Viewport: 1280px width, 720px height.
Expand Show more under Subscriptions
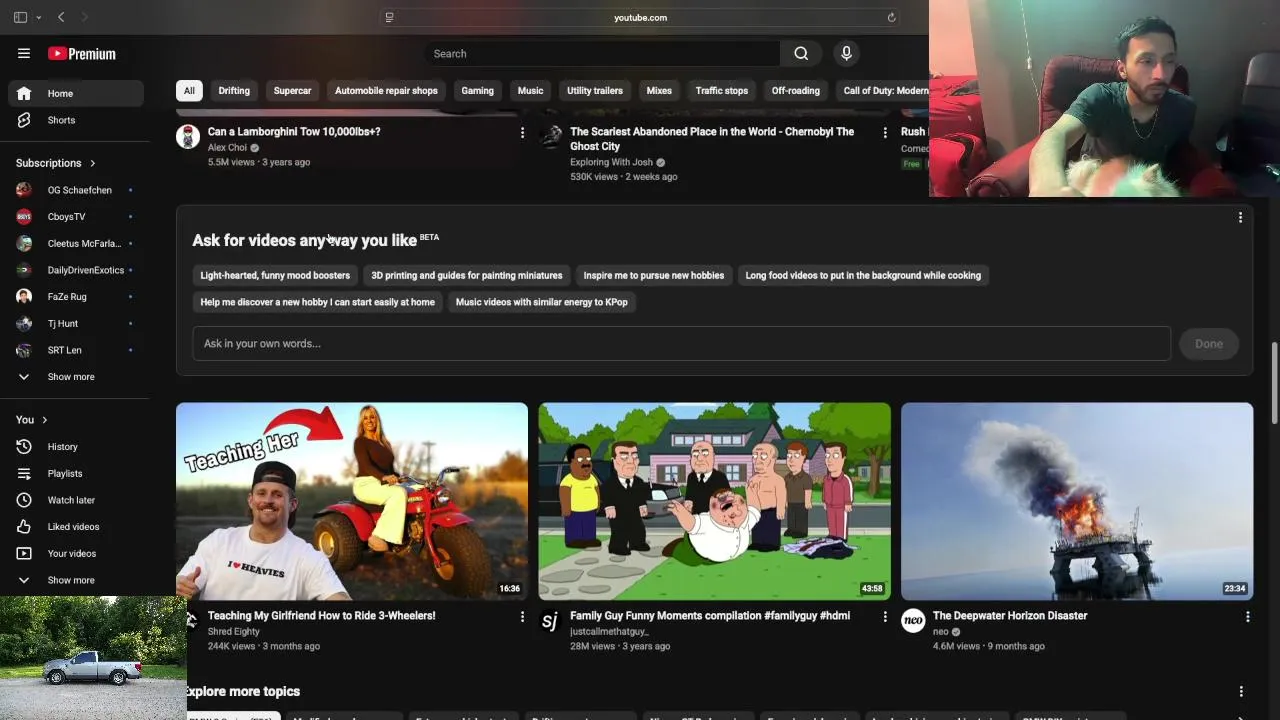pos(76,377)
